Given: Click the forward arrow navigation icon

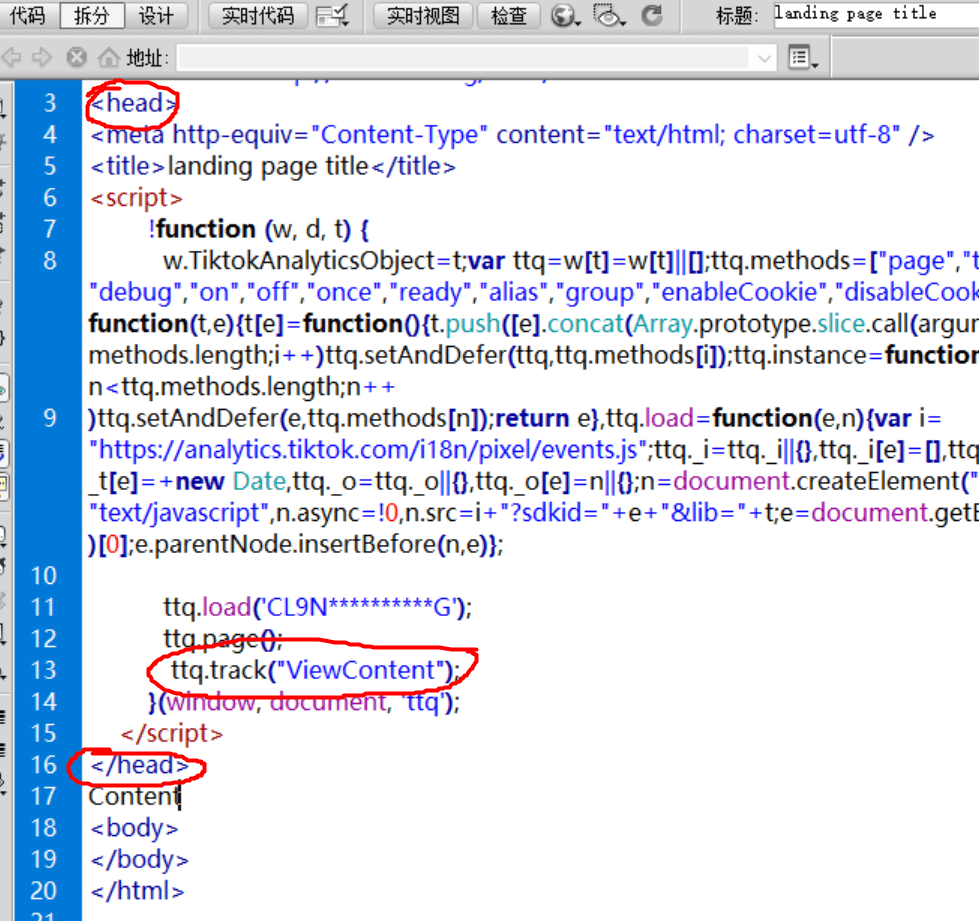Looking at the screenshot, I should (42, 57).
